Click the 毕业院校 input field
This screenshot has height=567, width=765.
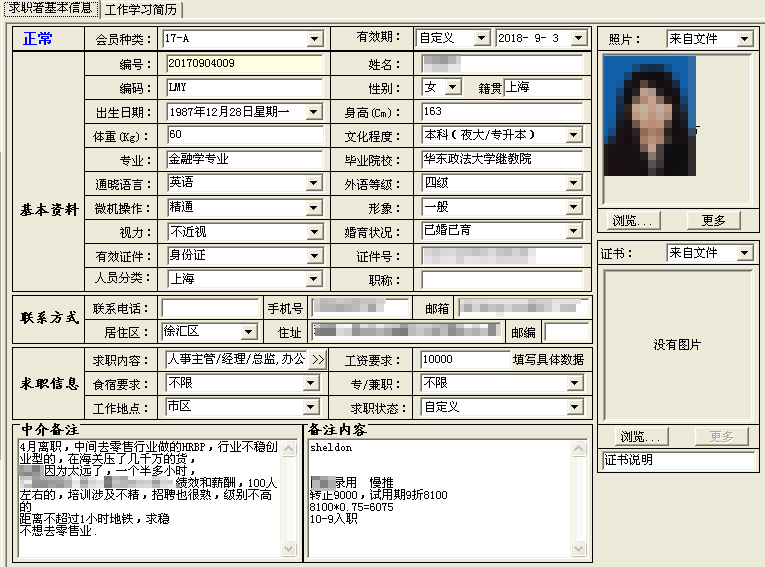pos(502,159)
